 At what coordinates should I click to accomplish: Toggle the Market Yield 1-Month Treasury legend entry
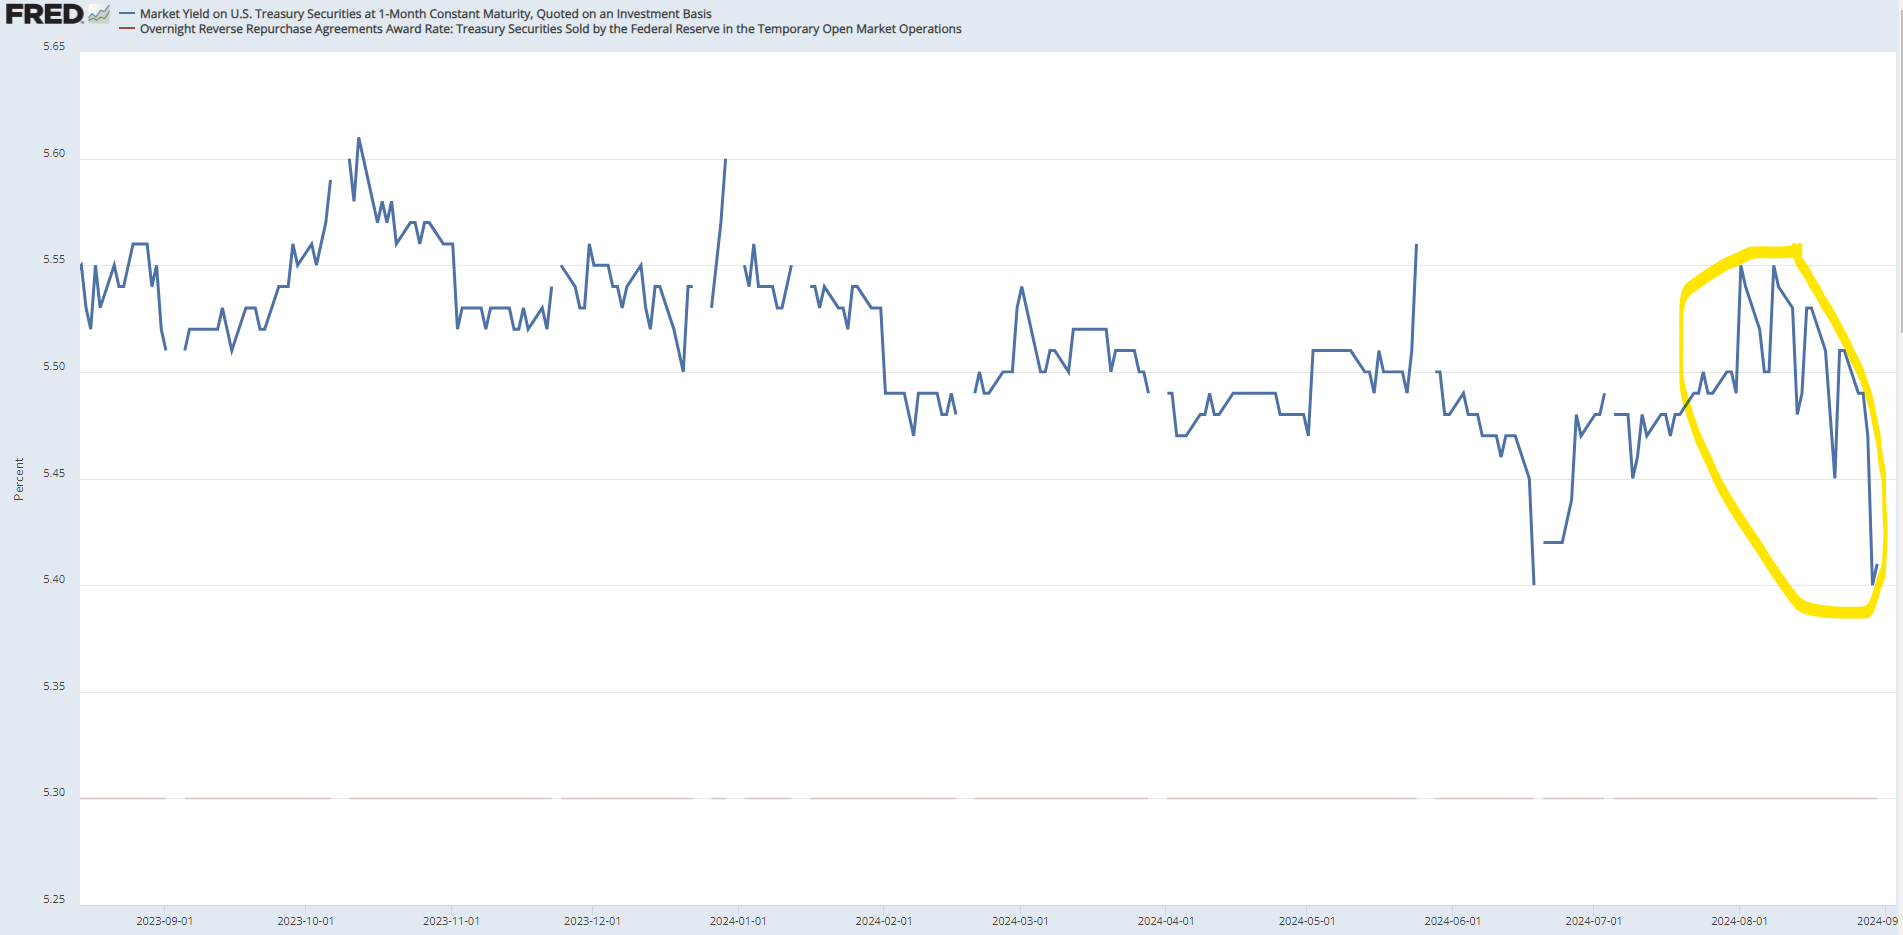coord(425,14)
